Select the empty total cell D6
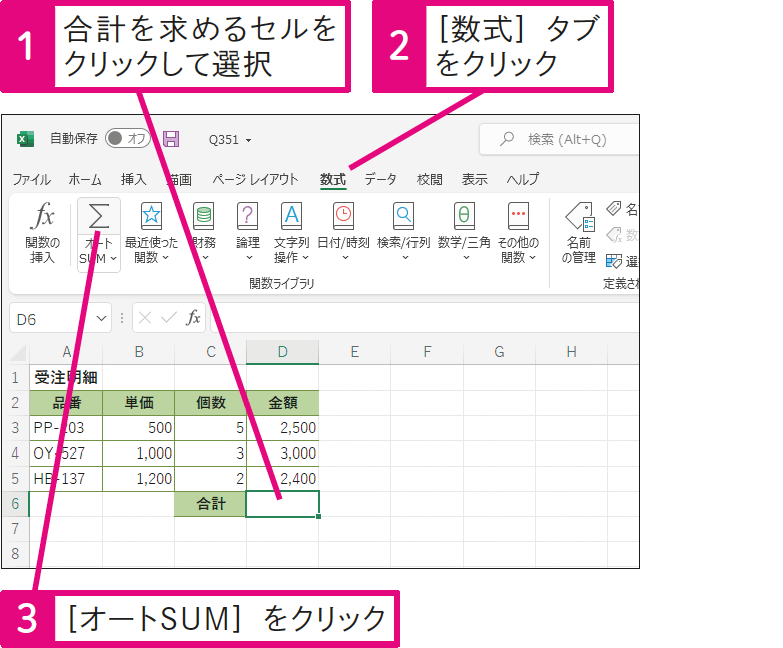This screenshot has width=783, height=648. (x=283, y=504)
